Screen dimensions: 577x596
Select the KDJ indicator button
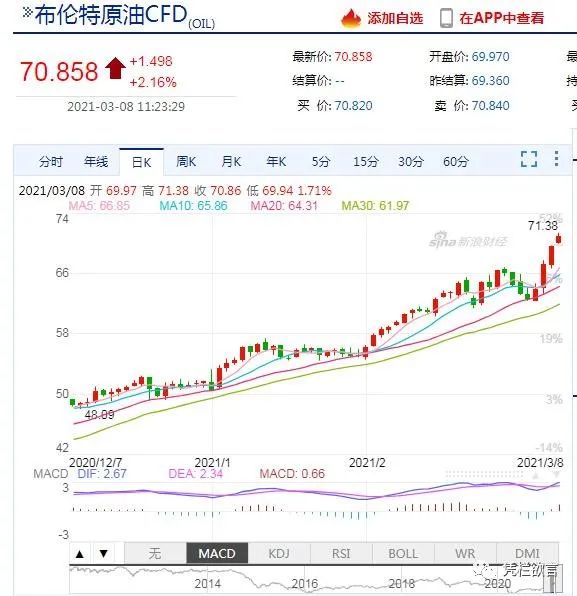(x=279, y=553)
